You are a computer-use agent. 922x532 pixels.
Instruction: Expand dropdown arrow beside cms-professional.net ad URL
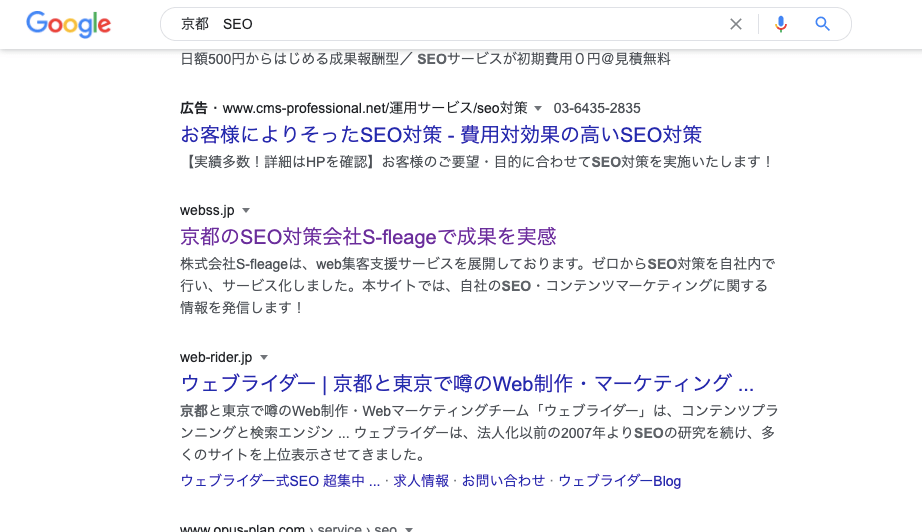coord(537,108)
